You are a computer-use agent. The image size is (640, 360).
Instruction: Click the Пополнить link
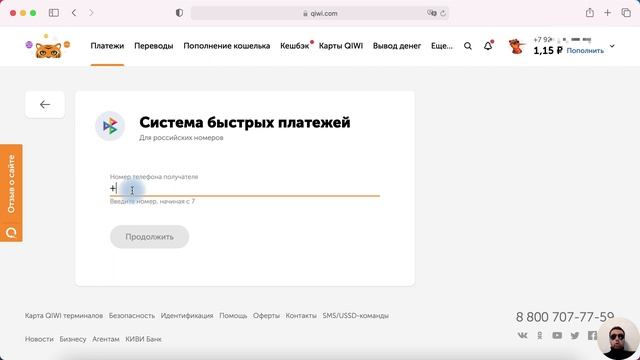click(x=585, y=51)
